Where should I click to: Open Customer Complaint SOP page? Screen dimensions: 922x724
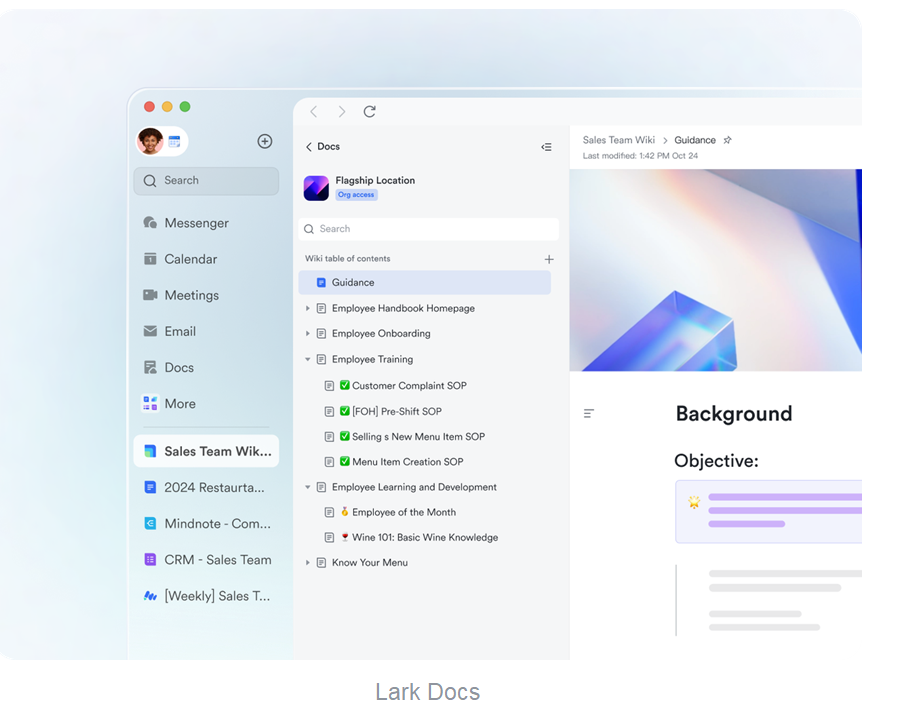tap(408, 386)
